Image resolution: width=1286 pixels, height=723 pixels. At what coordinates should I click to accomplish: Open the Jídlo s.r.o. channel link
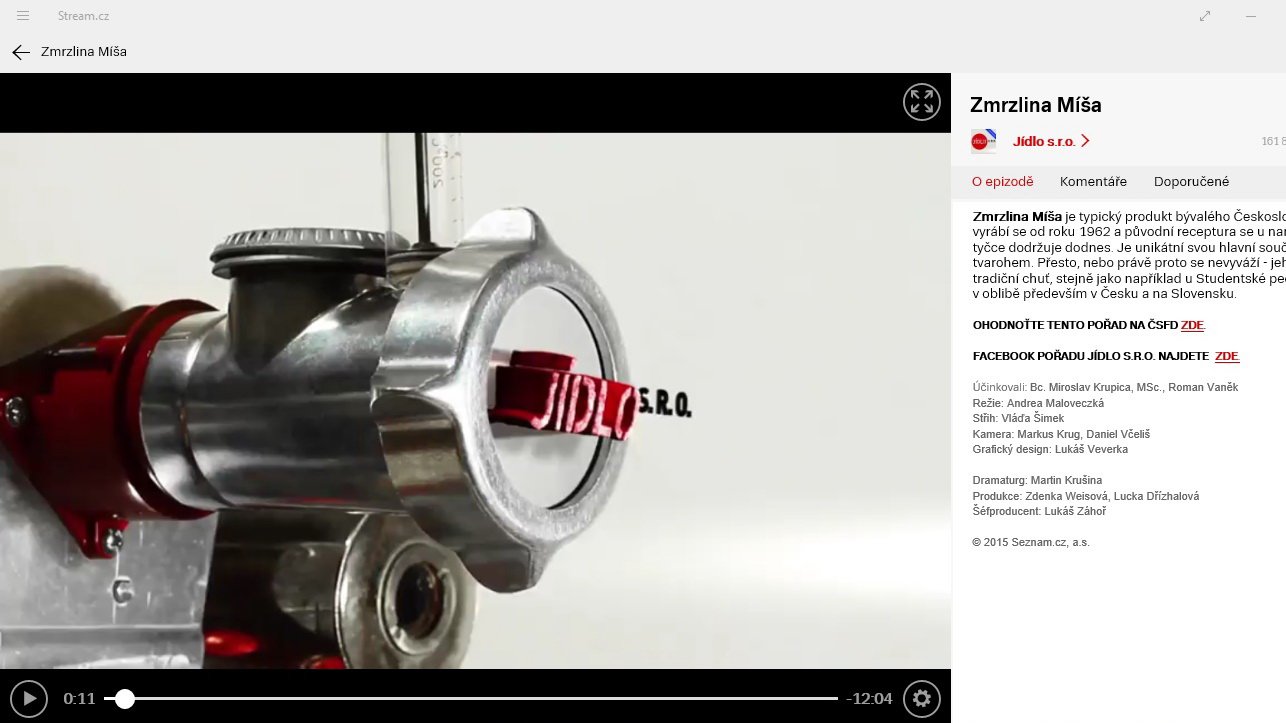tap(1043, 141)
